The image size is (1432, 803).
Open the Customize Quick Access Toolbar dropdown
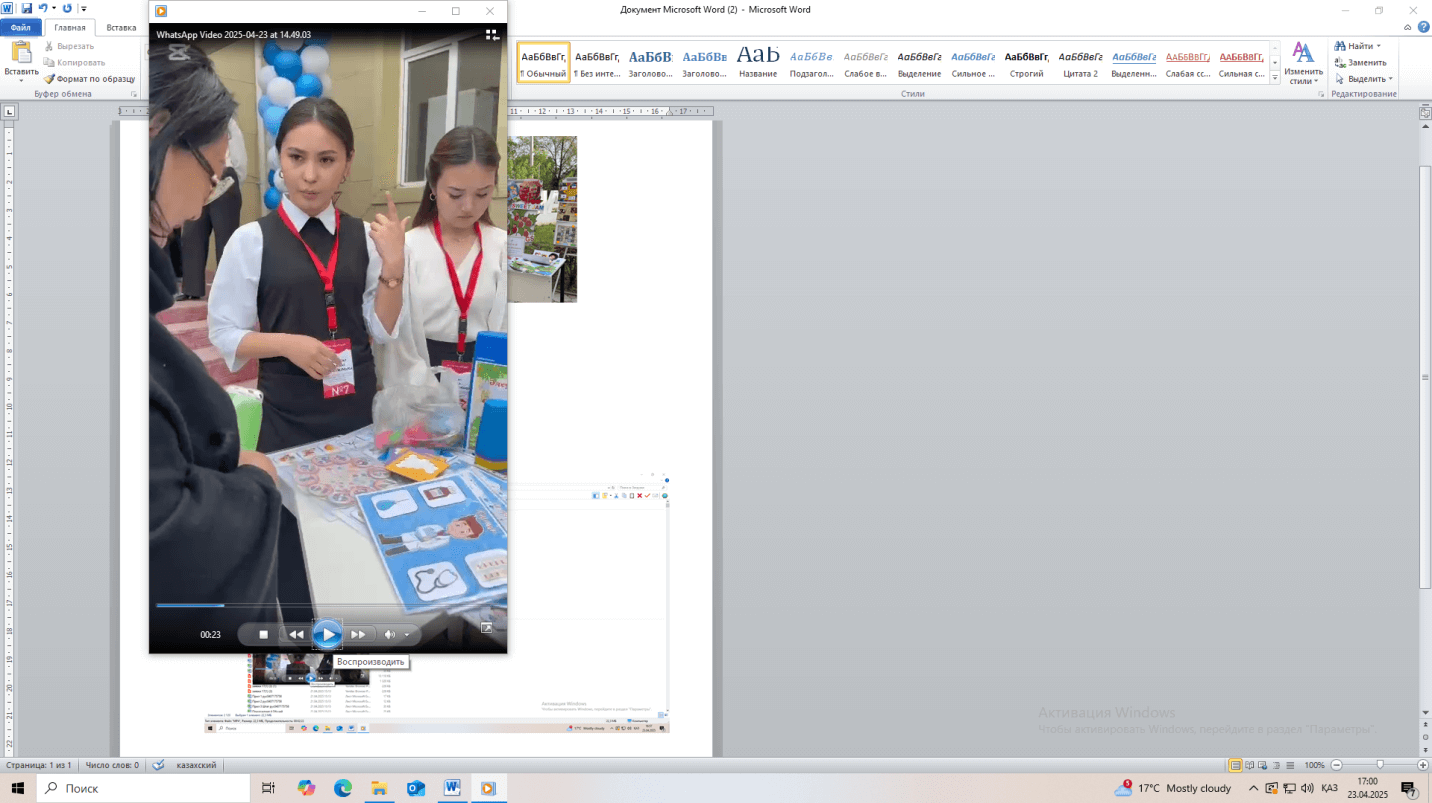point(84,9)
